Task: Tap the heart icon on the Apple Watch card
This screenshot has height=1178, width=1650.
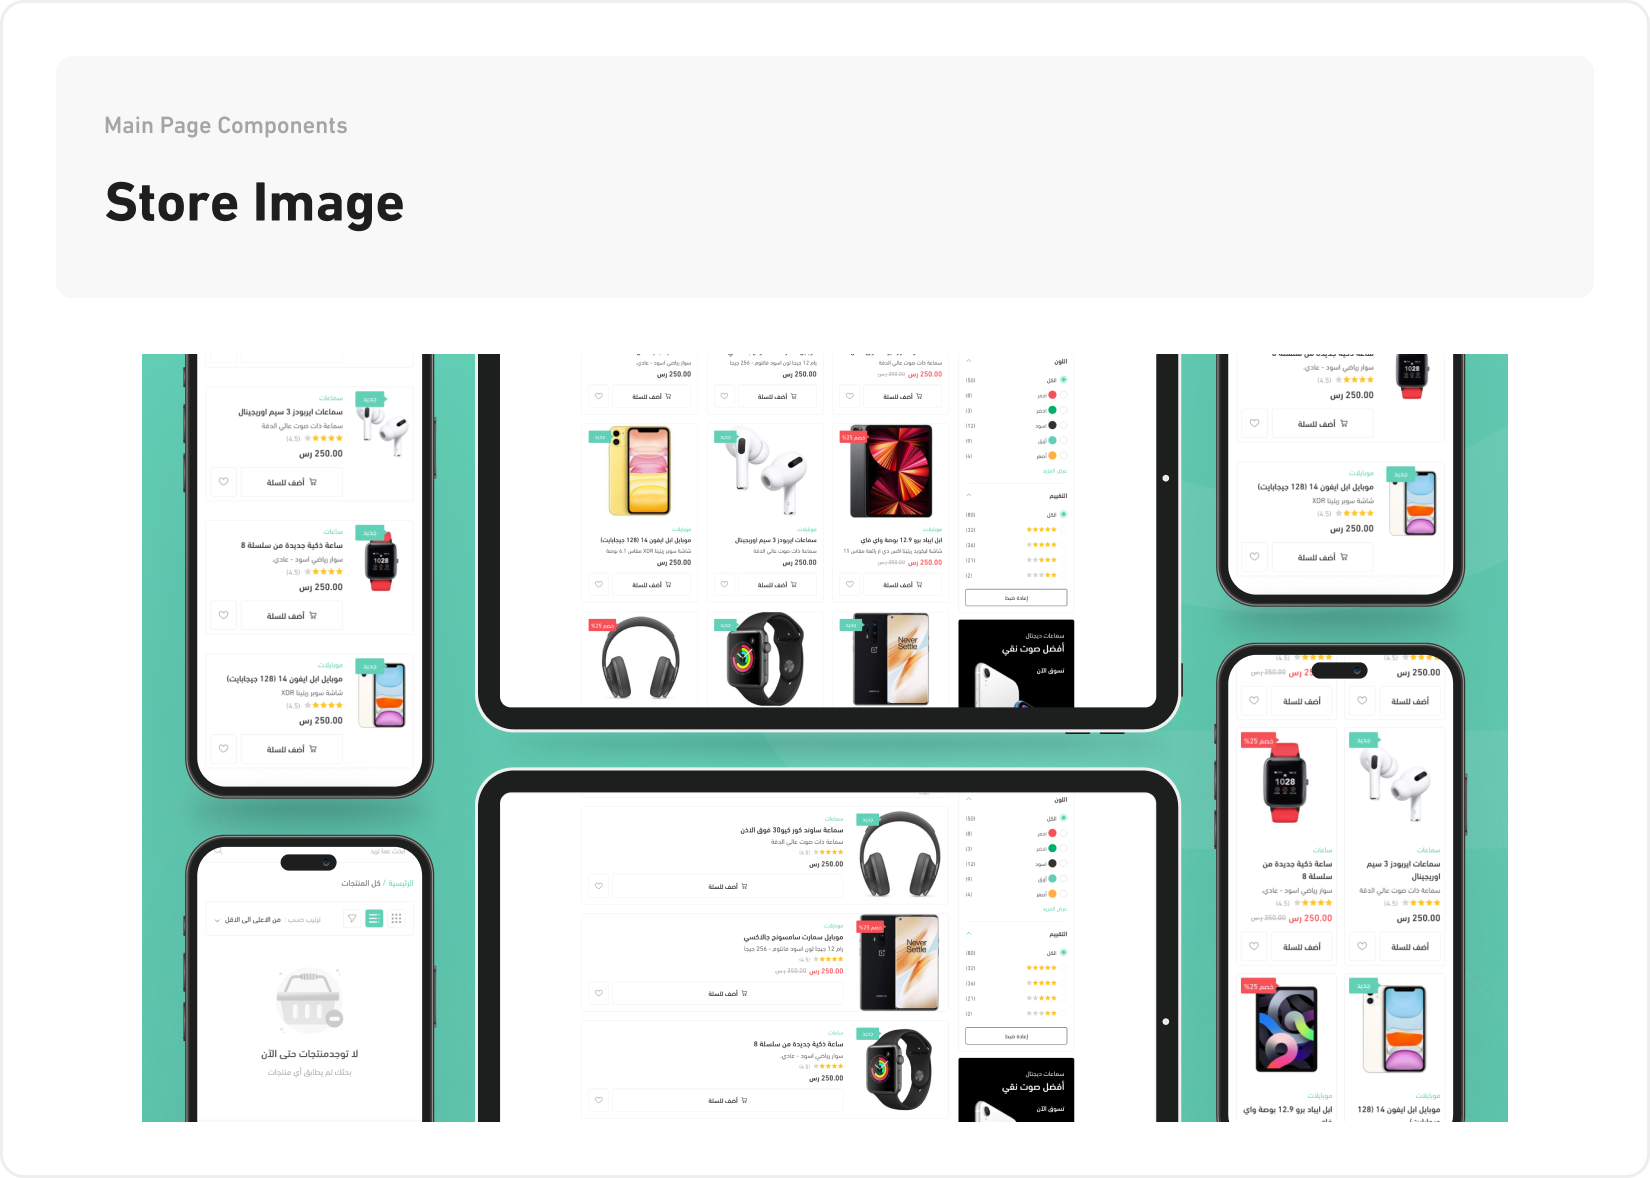Action: pos(223,615)
